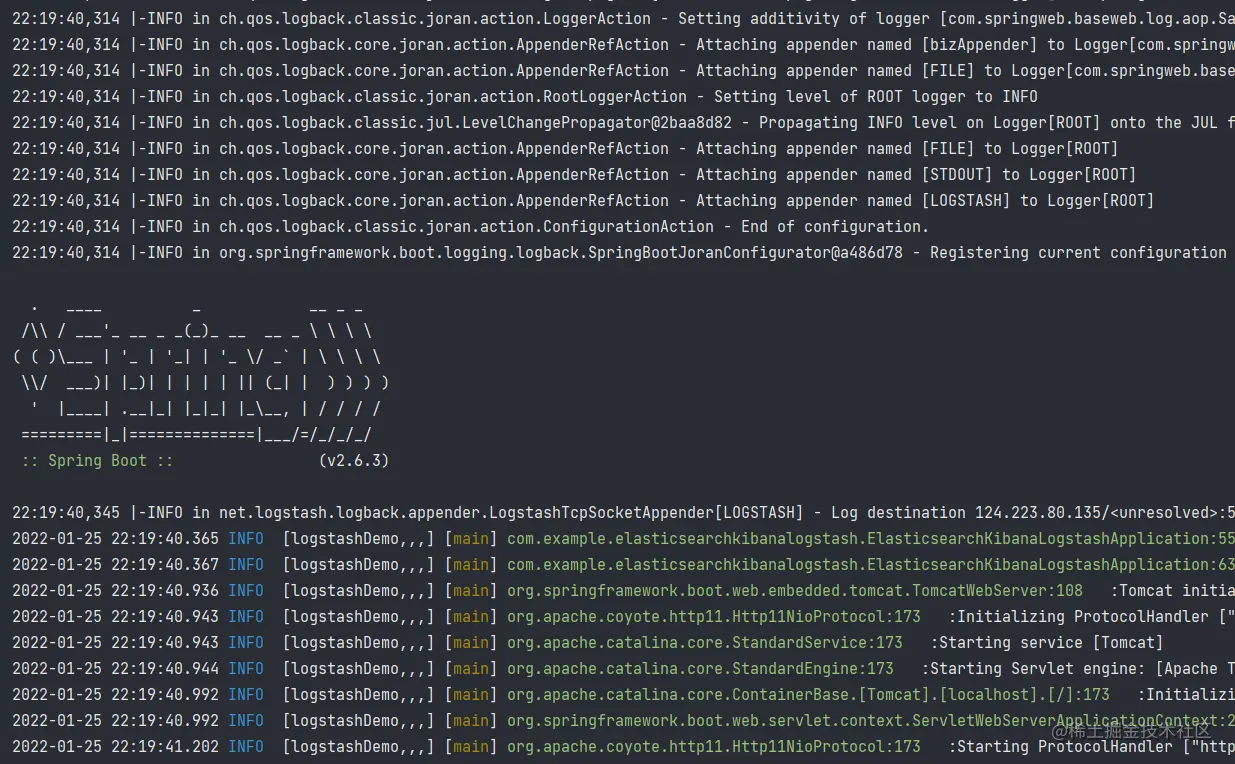Select "SpringBootJoranConfigurator@a486d78" text
The image size is (1235, 764).
coord(745,252)
